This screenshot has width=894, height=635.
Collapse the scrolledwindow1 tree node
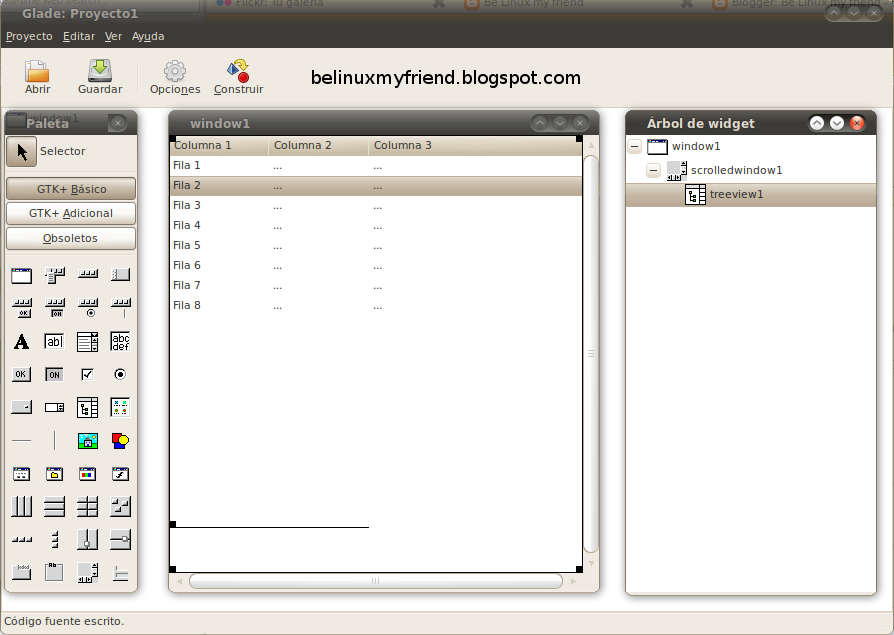pyautogui.click(x=654, y=170)
